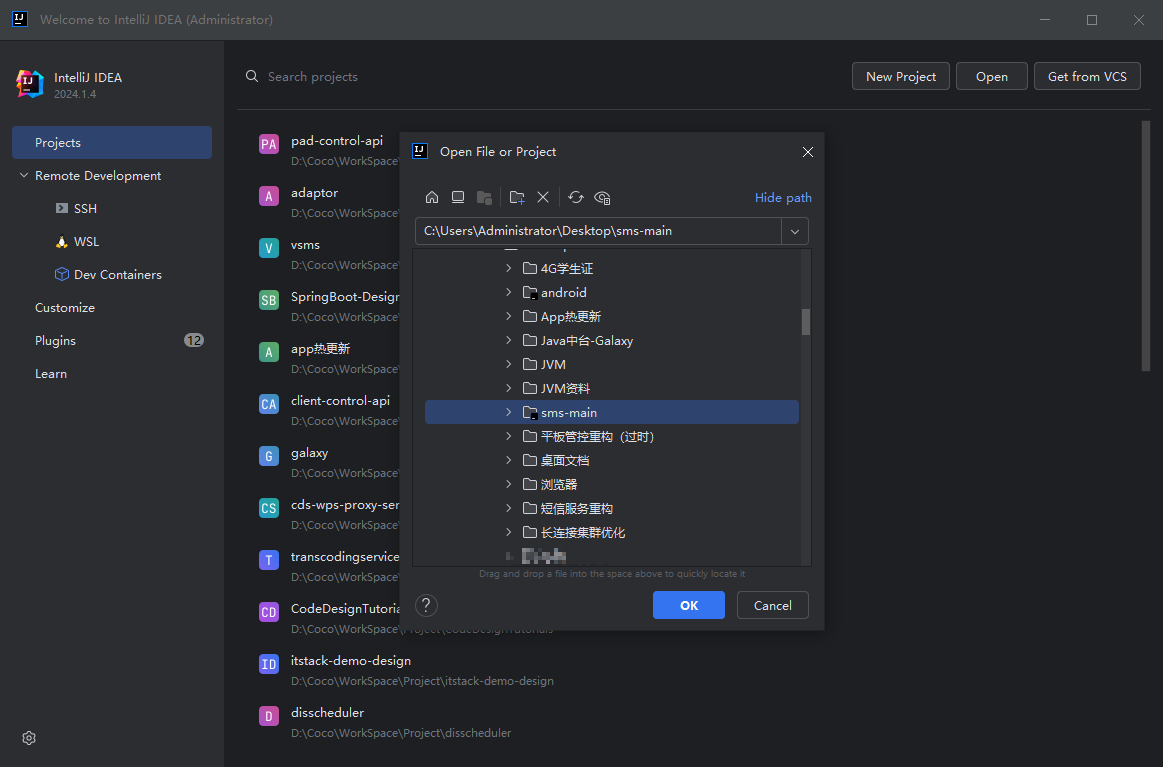Image resolution: width=1163 pixels, height=767 pixels.
Task: Click the file tree vertical scrollbar thumb
Action: tap(805, 322)
